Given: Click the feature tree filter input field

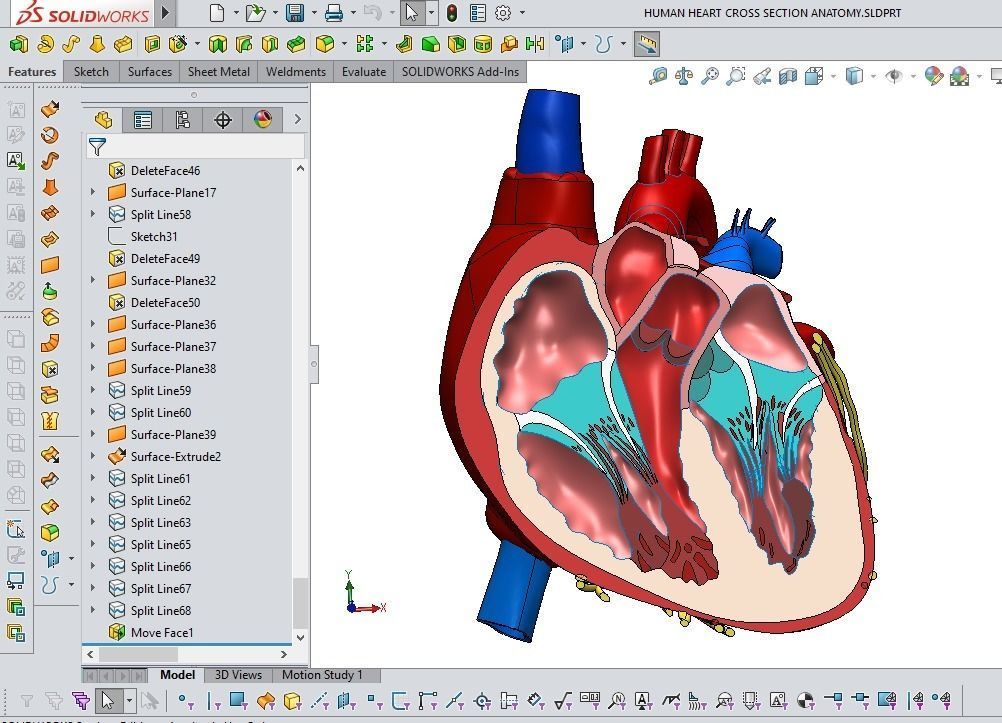Looking at the screenshot, I should (x=196, y=146).
